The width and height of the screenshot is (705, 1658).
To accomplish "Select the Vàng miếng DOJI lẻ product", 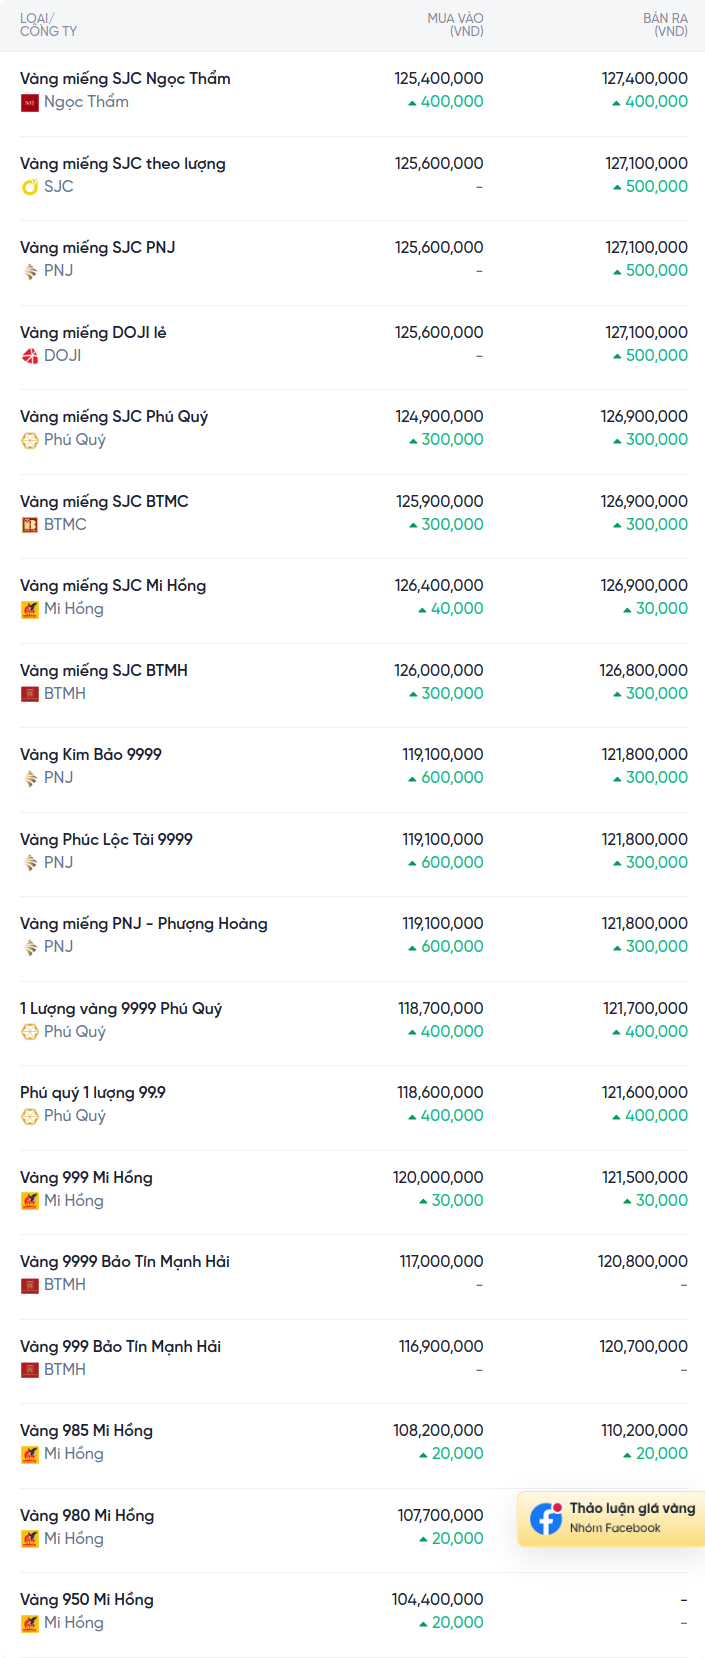I will tap(93, 332).
